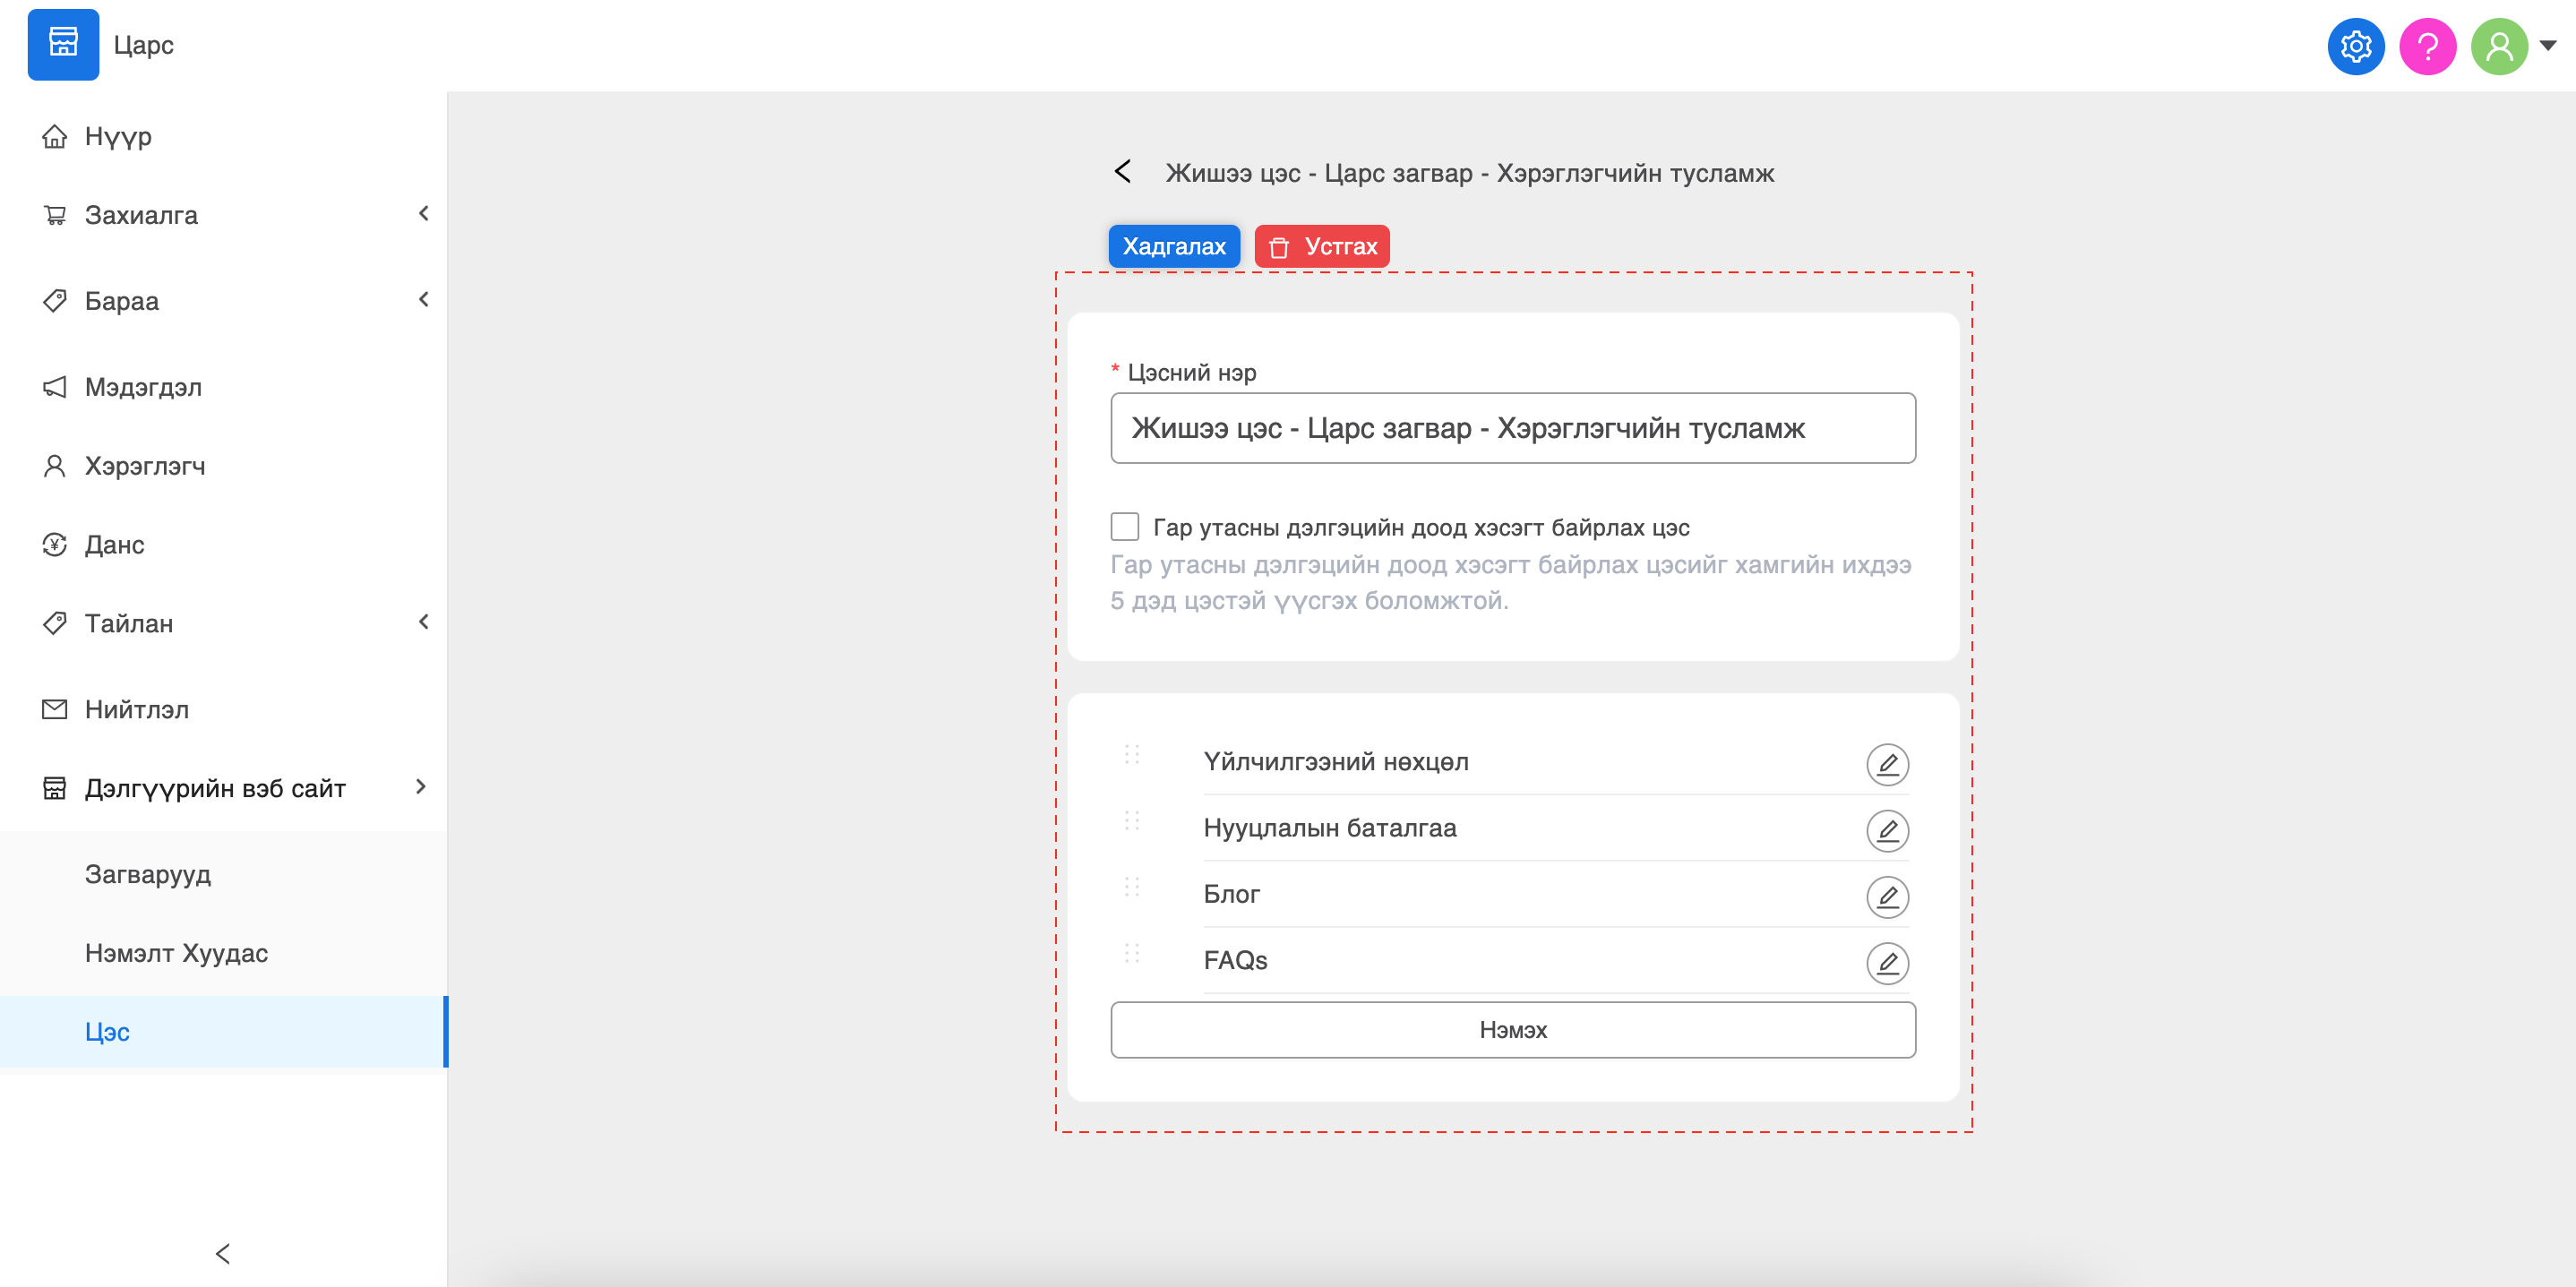The height and width of the screenshot is (1287, 2576).
Task: Collapse the sidebar with bottom arrow
Action: 223,1254
